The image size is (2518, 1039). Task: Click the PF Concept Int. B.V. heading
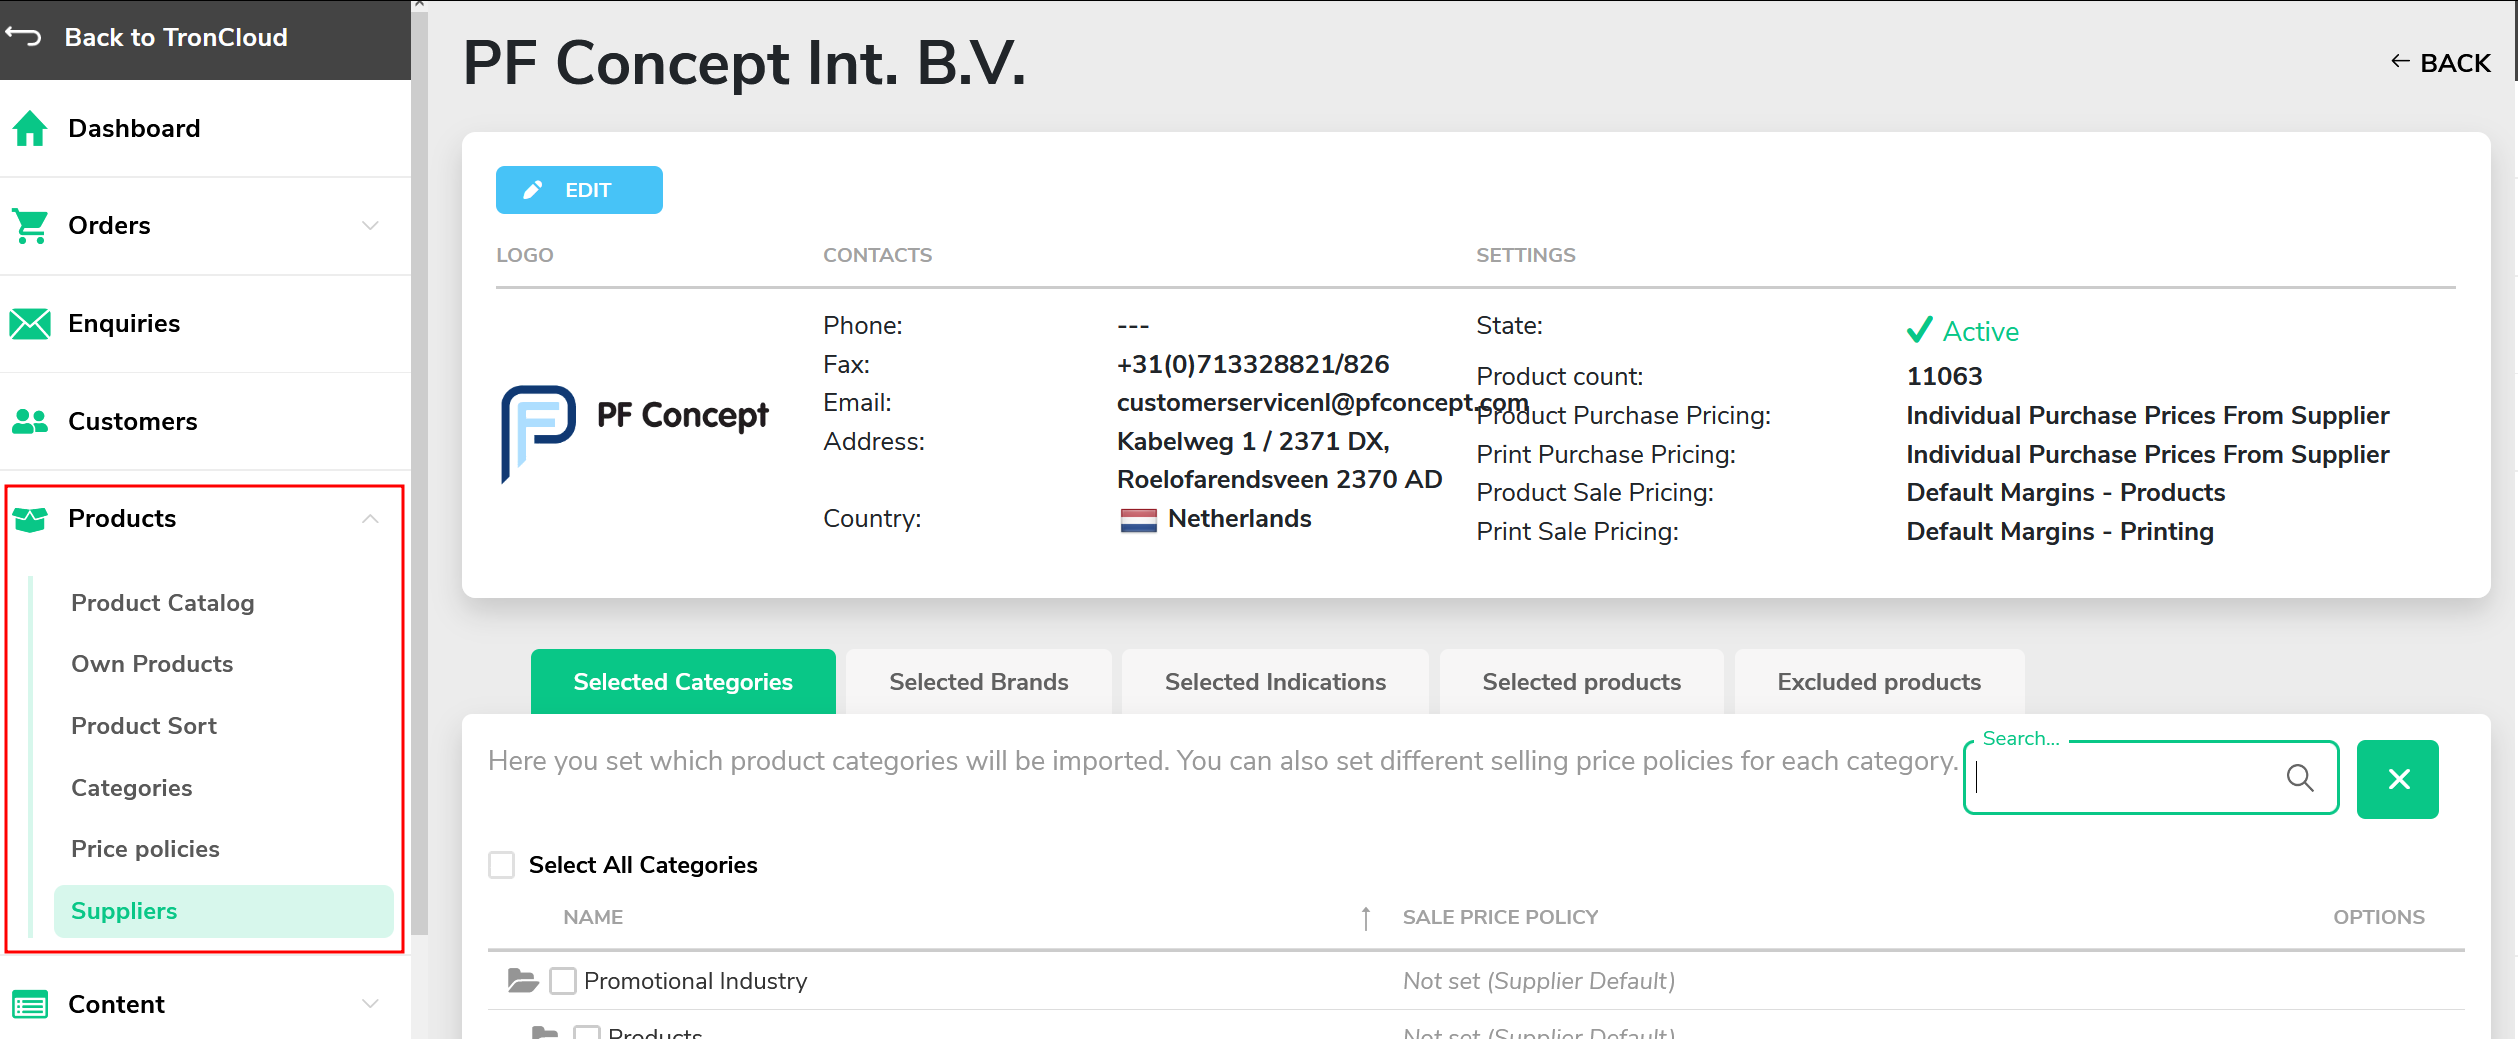pos(745,63)
